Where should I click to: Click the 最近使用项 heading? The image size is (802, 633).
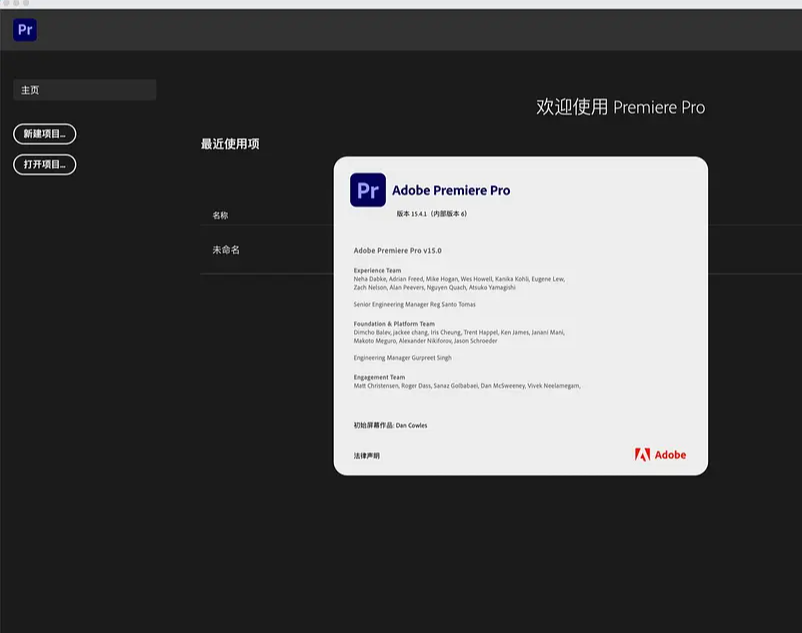[x=230, y=144]
